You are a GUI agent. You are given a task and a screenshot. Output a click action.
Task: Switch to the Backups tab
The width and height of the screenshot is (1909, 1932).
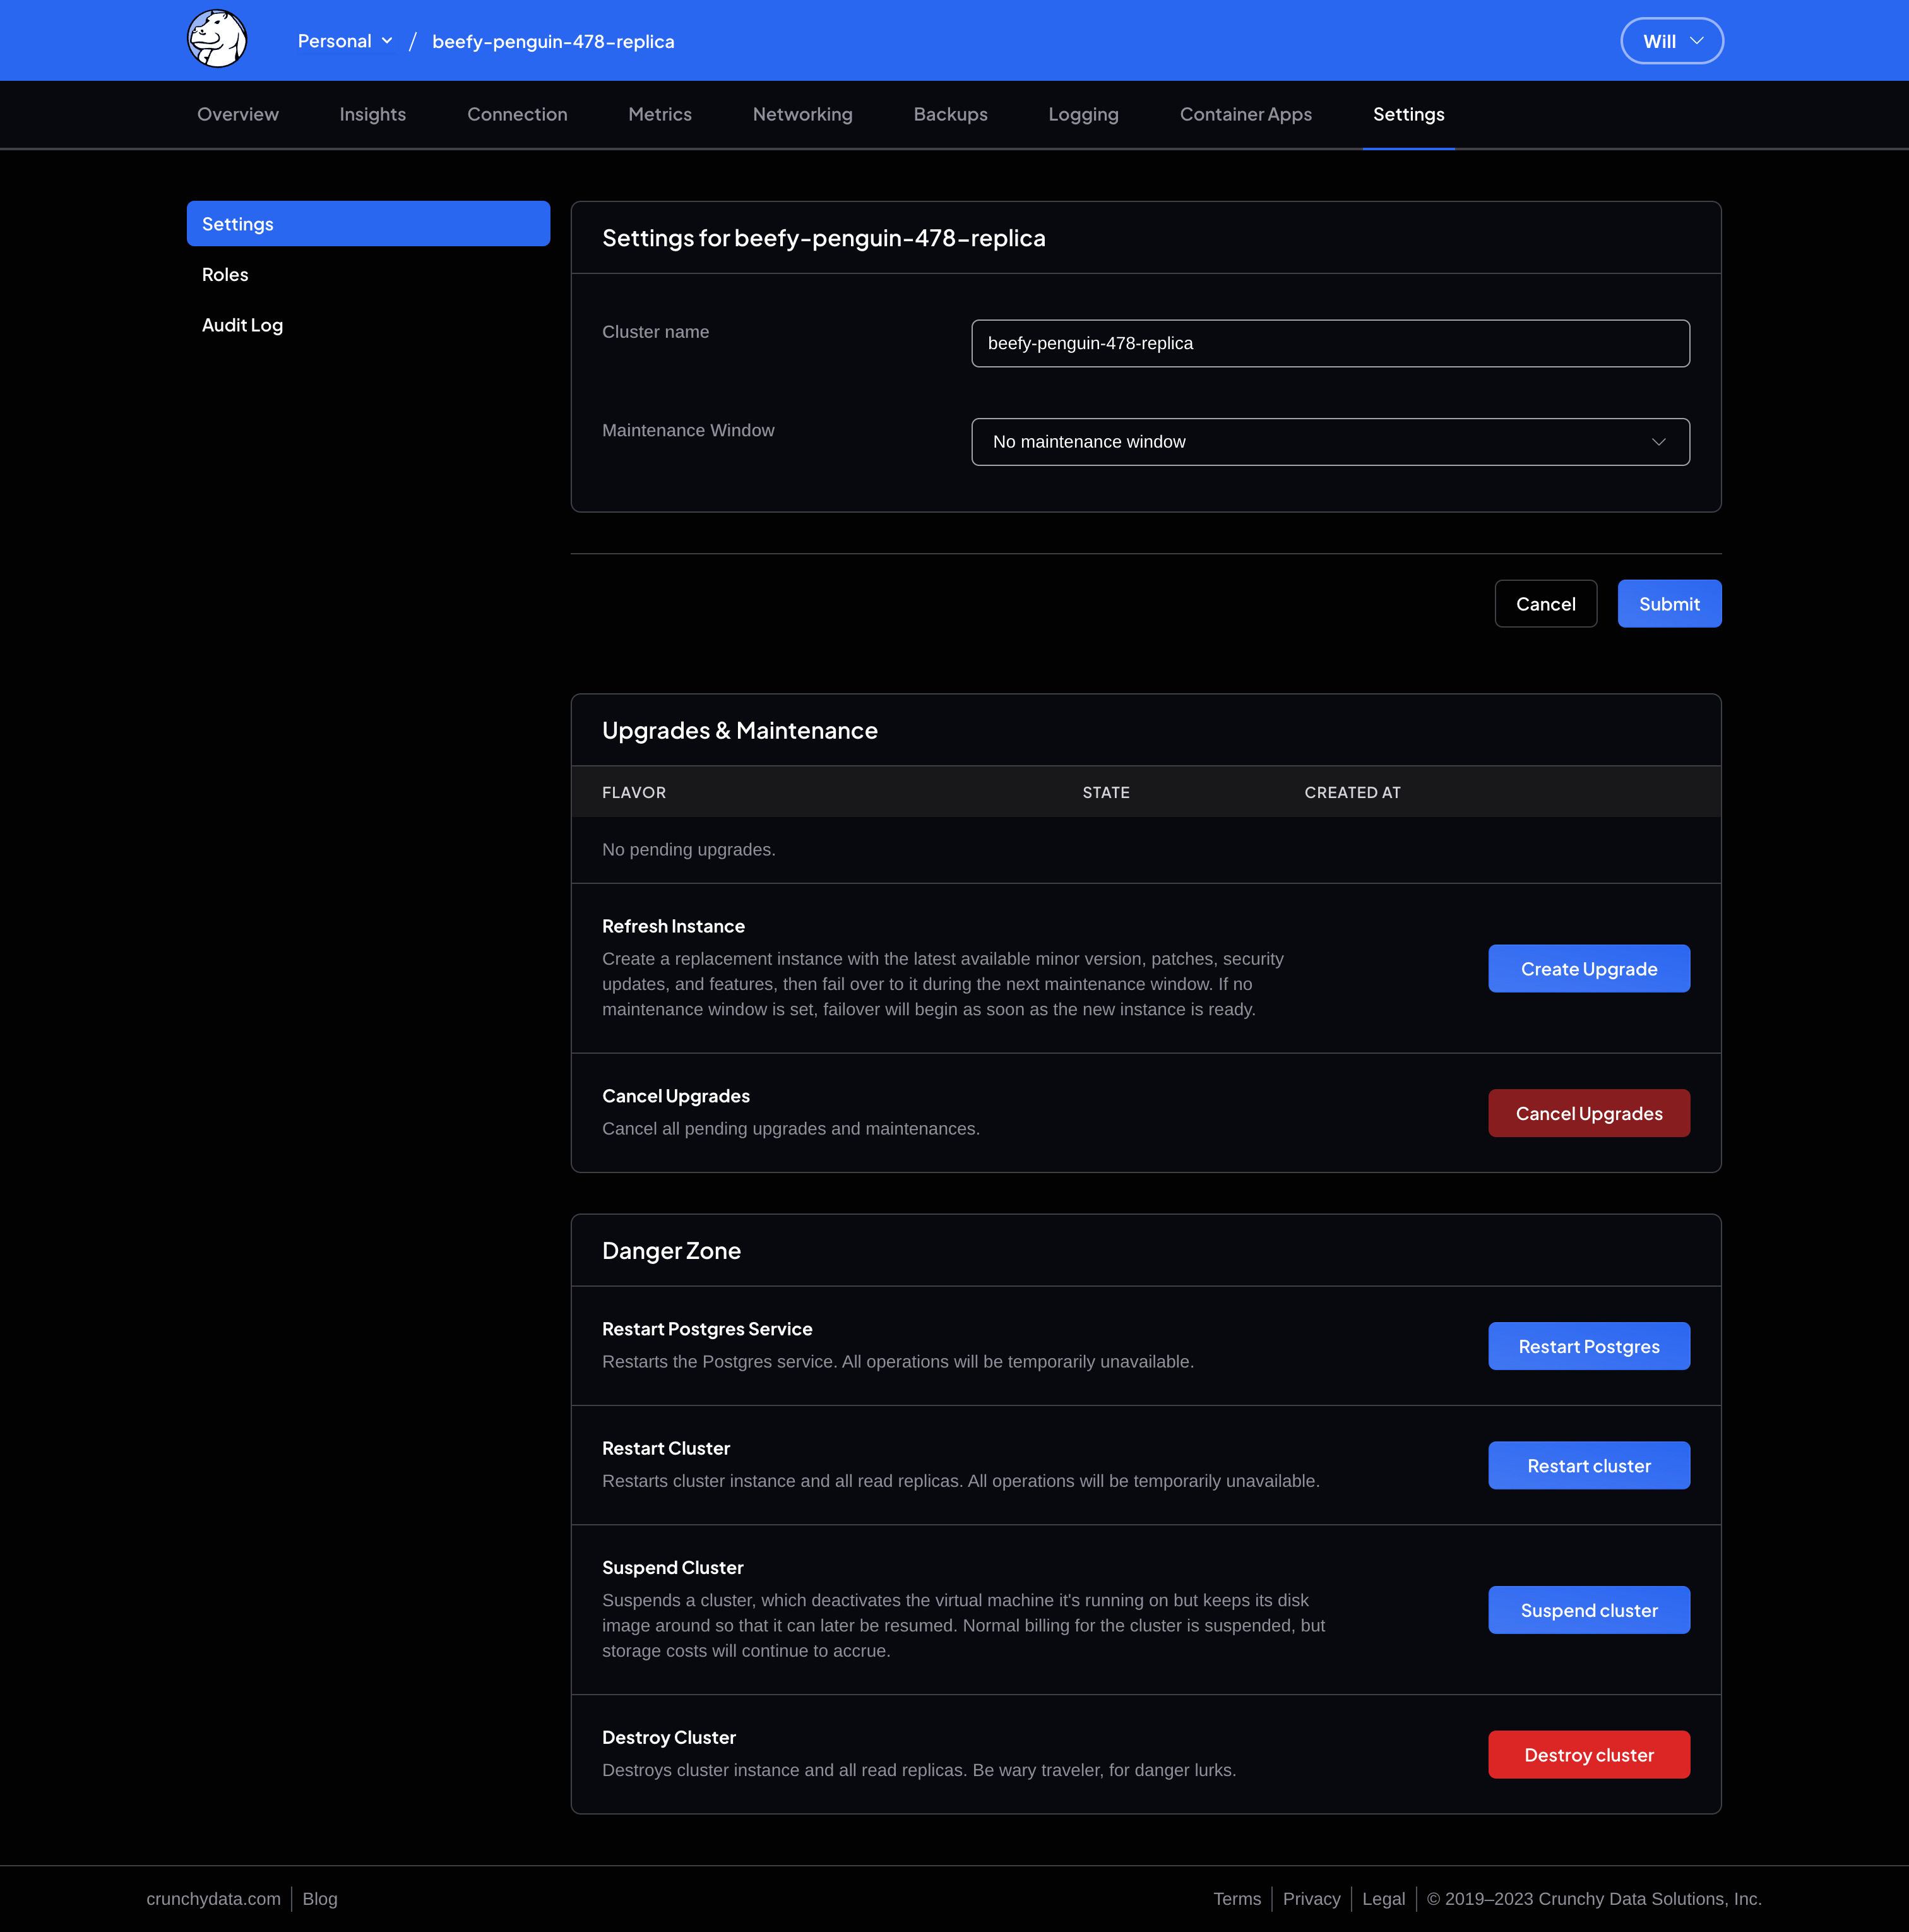(x=950, y=114)
